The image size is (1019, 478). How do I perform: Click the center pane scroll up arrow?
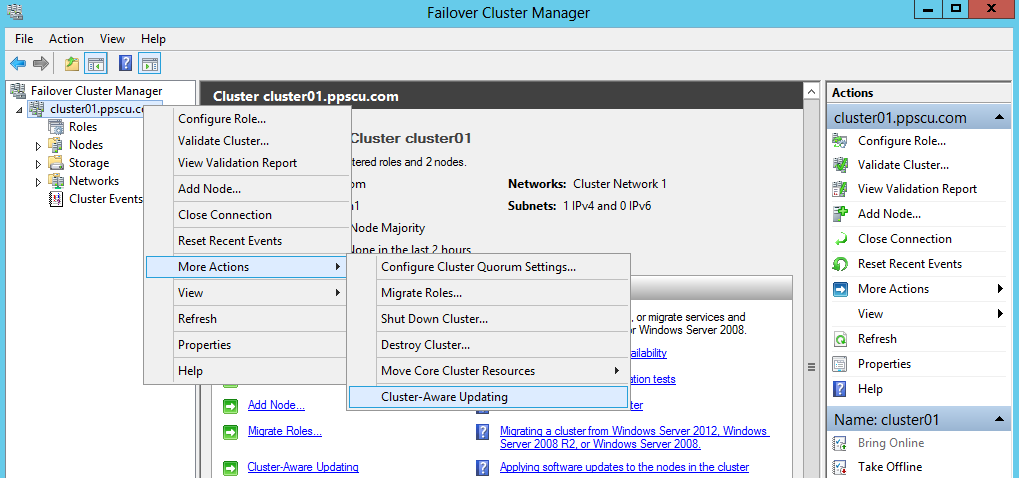[x=811, y=92]
